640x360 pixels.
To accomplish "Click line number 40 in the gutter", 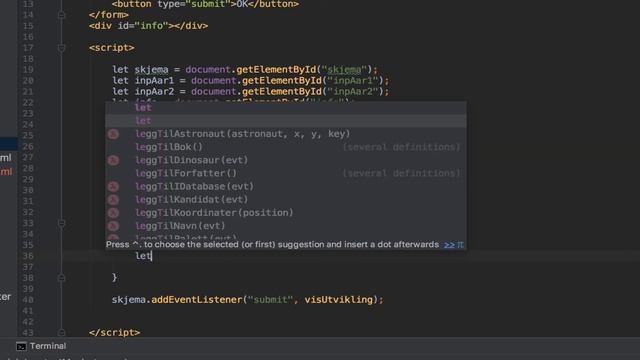I will 28,300.
